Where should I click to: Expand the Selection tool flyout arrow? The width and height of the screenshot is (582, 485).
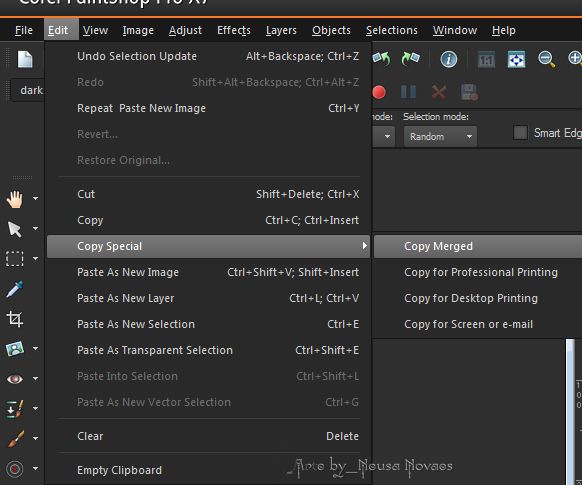tap(35, 259)
